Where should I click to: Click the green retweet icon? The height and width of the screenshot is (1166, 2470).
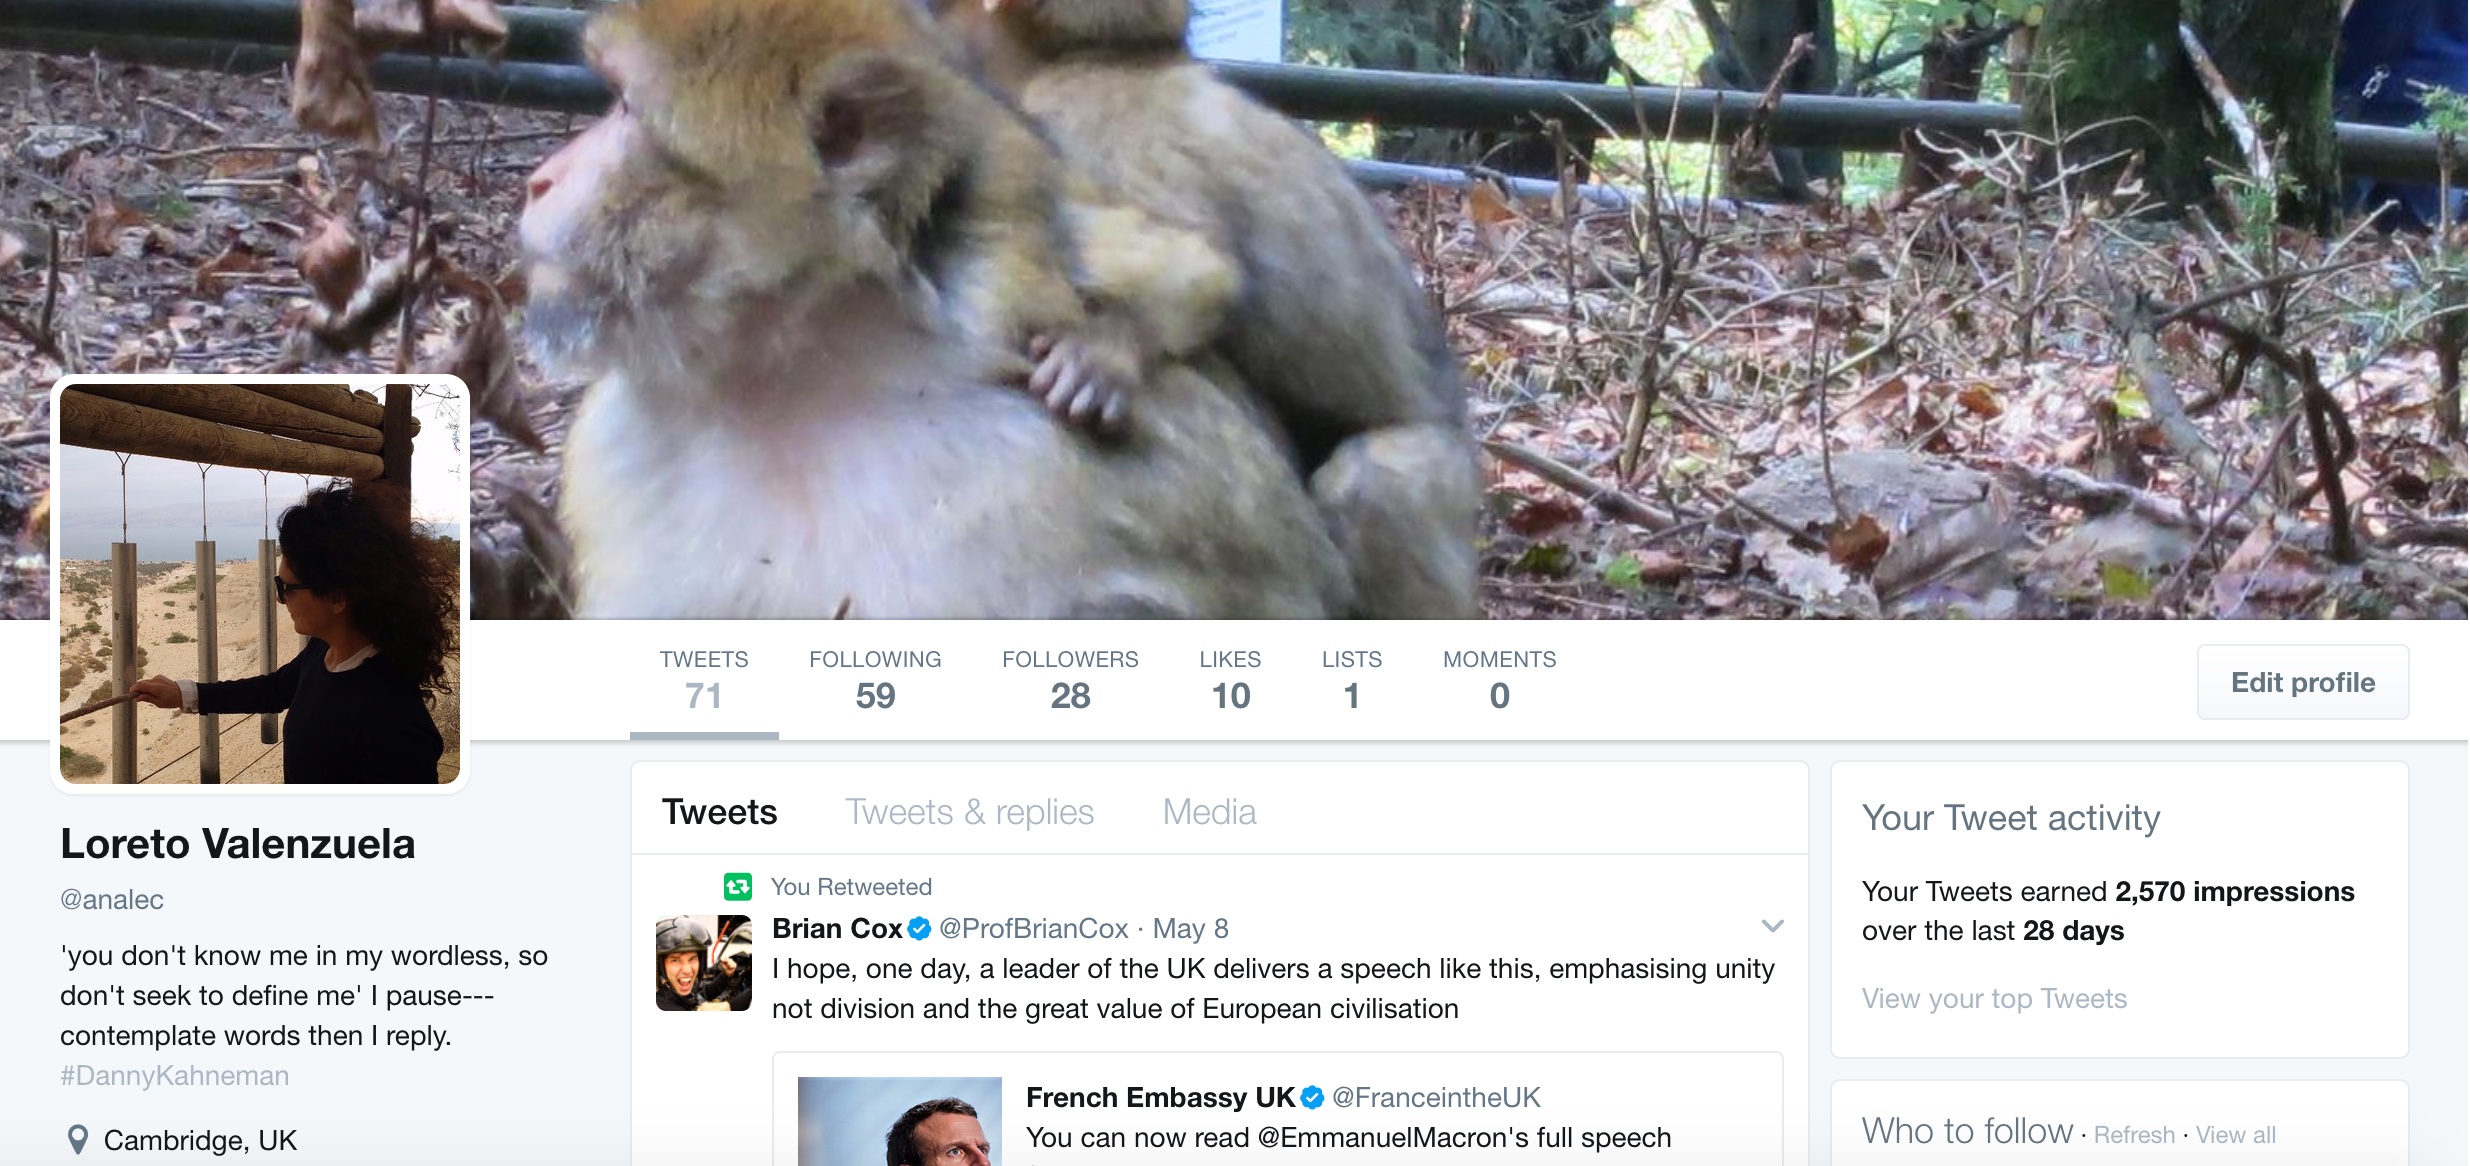[737, 886]
